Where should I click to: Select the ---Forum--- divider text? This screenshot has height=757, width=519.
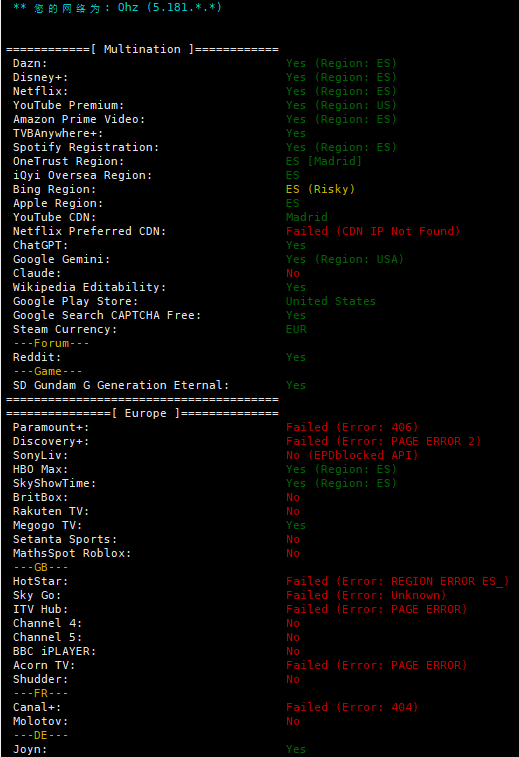(51, 343)
